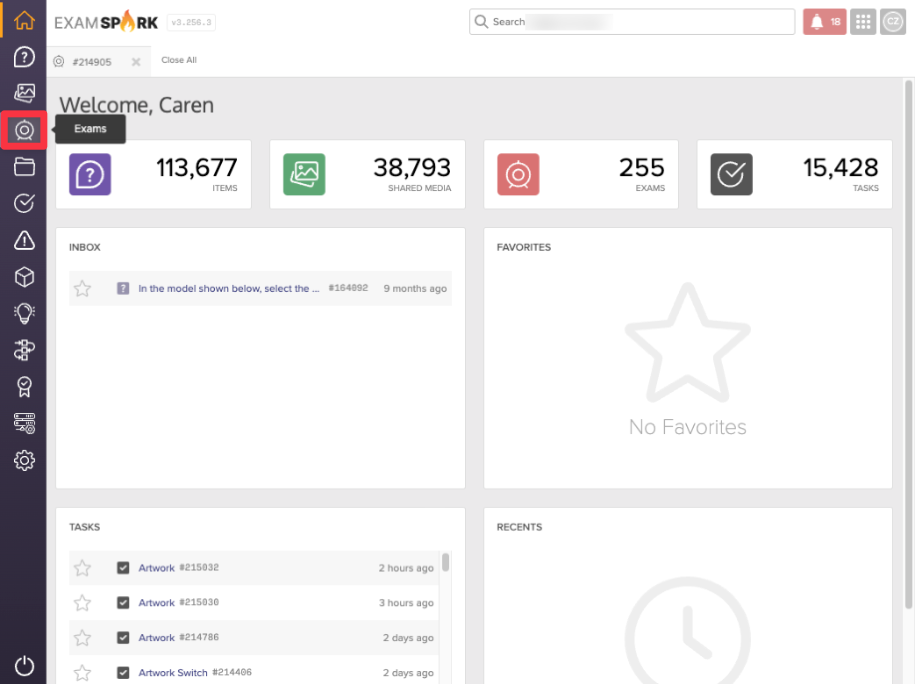The image size is (915, 684).
Task: Open the notifications bell showing 18
Action: pos(824,22)
